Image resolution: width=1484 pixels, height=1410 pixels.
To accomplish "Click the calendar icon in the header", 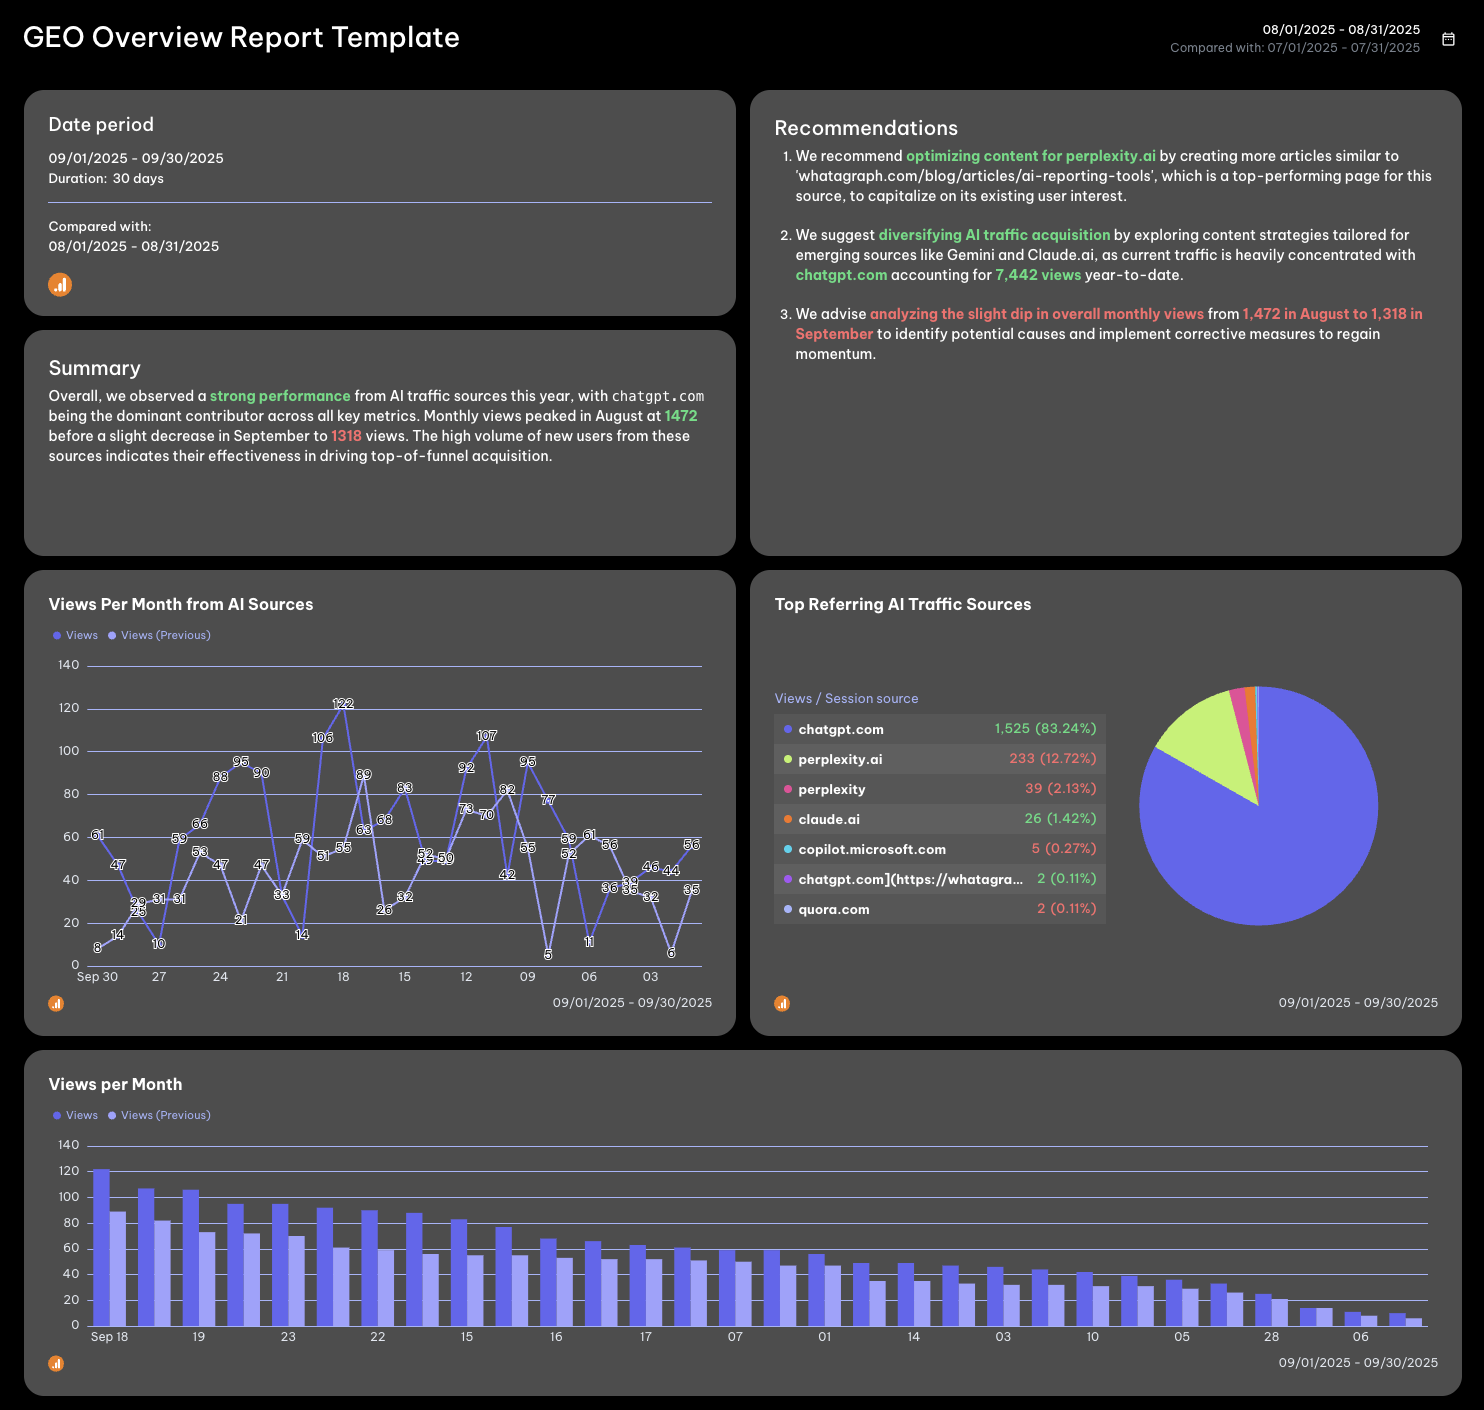I will (1448, 39).
